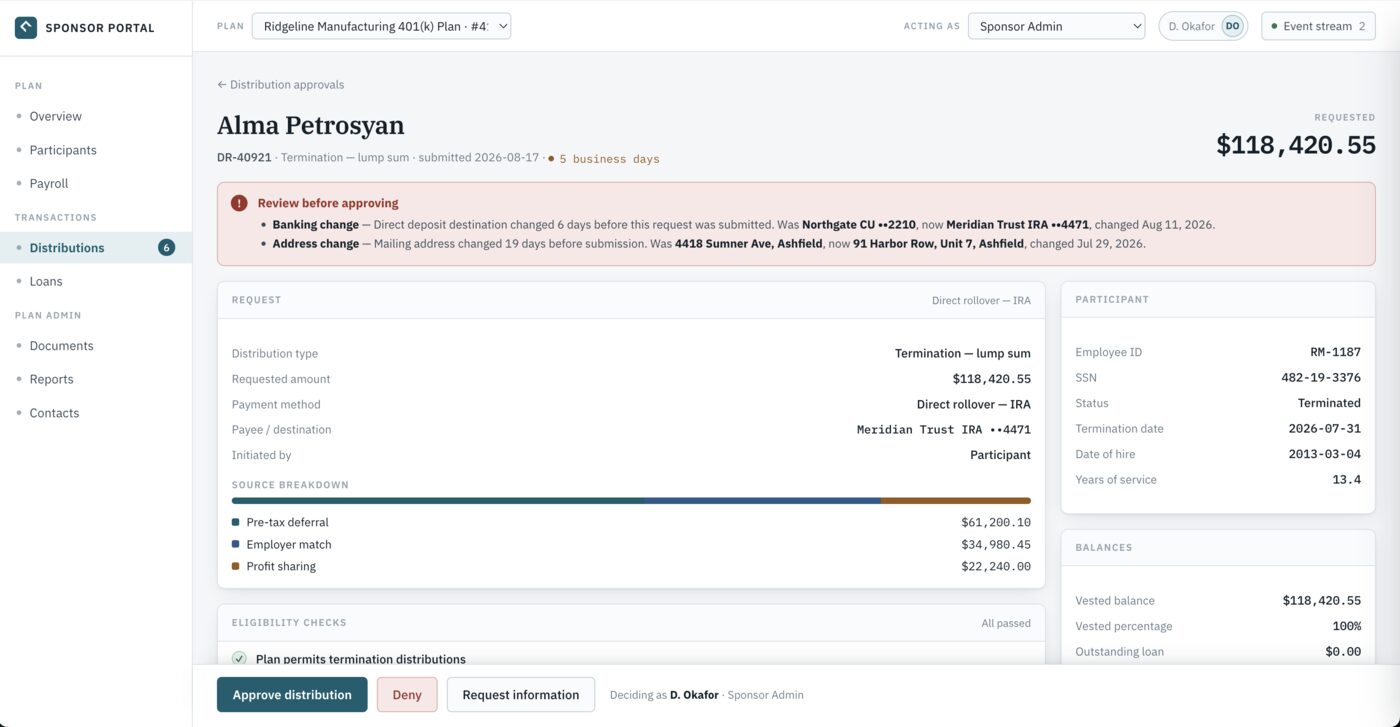Viewport: 1400px width, 727px height.
Task: Open Reports in sidebar
Action: click(96, 379)
